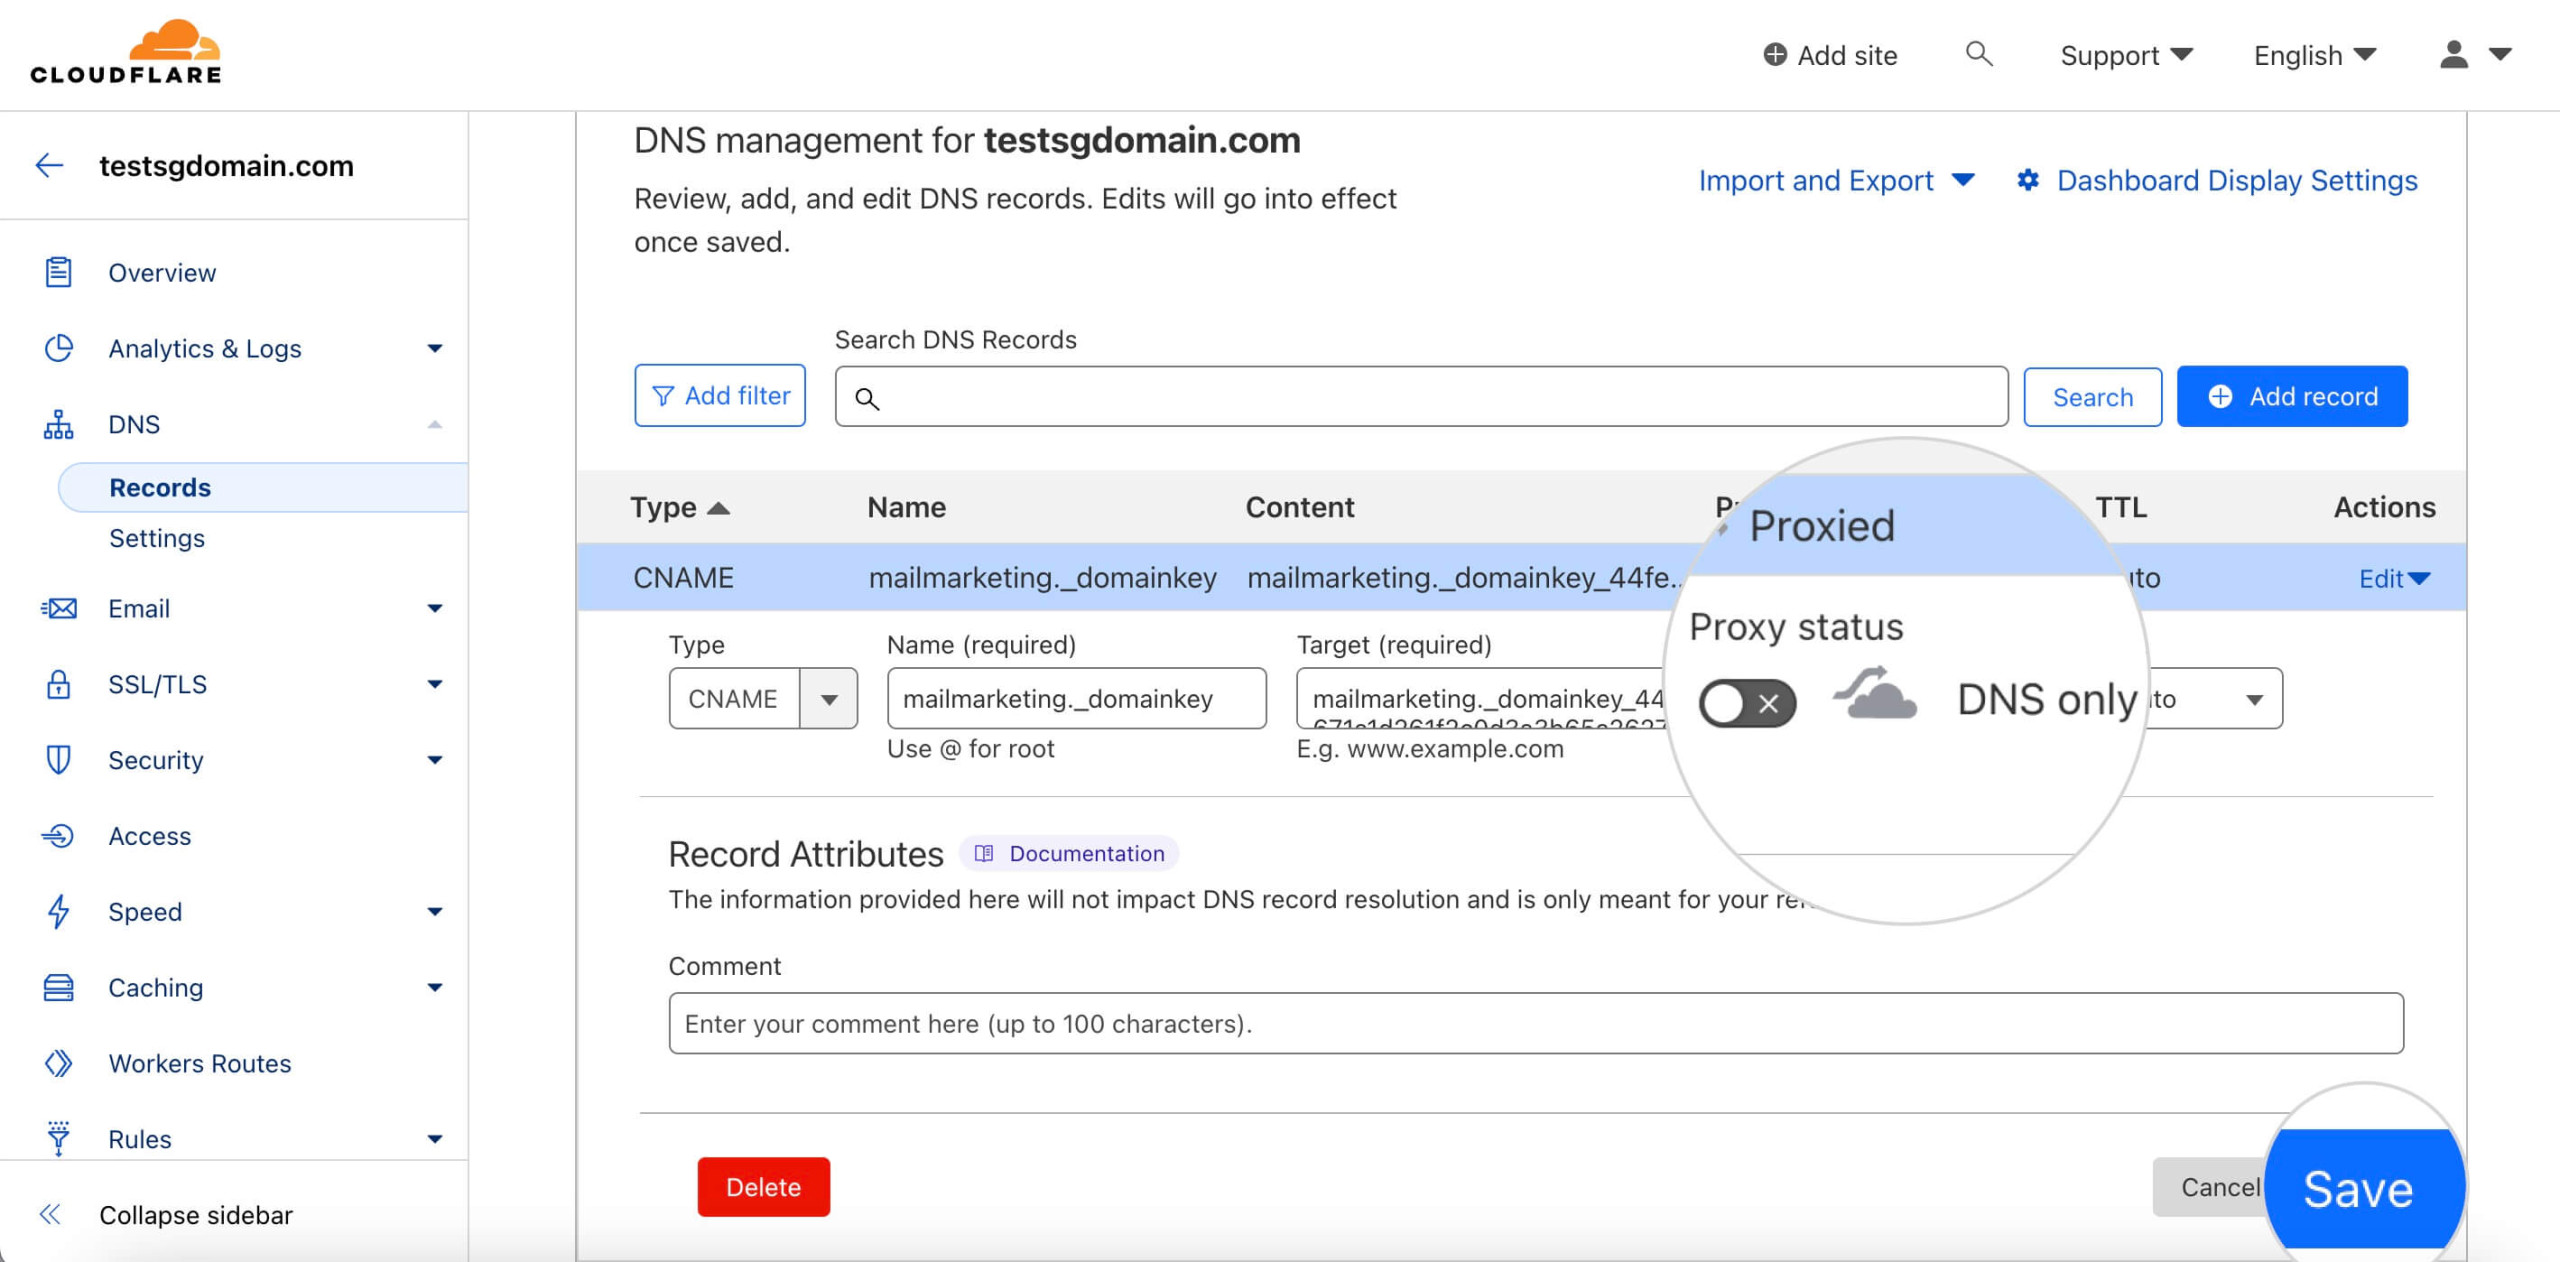Click the Delete record button
The height and width of the screenshot is (1262, 2560).
pyautogui.click(x=764, y=1189)
